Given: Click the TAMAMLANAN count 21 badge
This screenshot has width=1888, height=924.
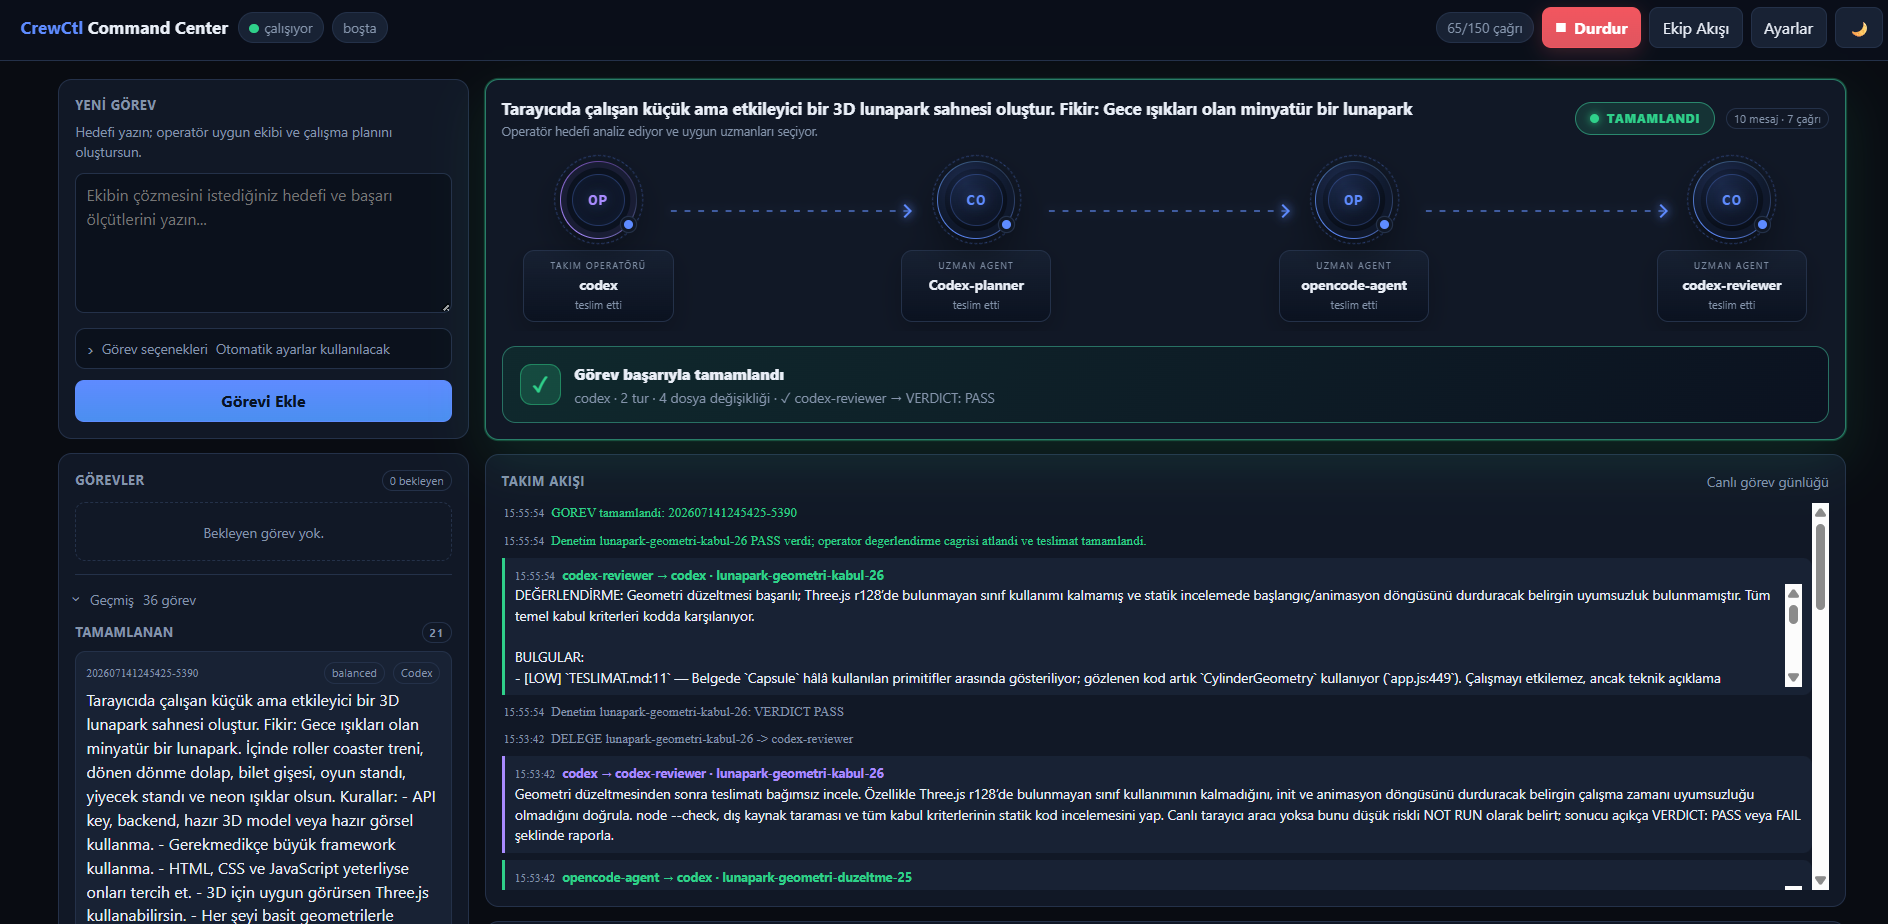Looking at the screenshot, I should [x=436, y=633].
